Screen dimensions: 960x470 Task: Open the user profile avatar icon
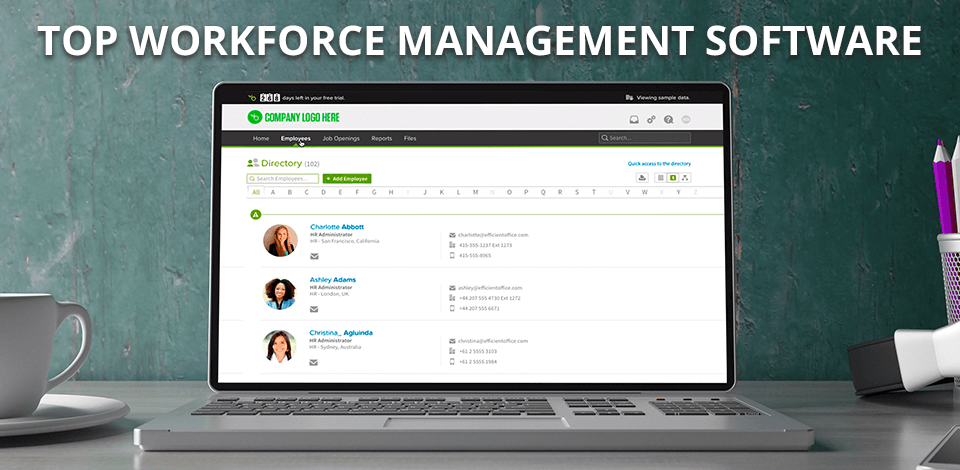pyautogui.click(x=686, y=120)
